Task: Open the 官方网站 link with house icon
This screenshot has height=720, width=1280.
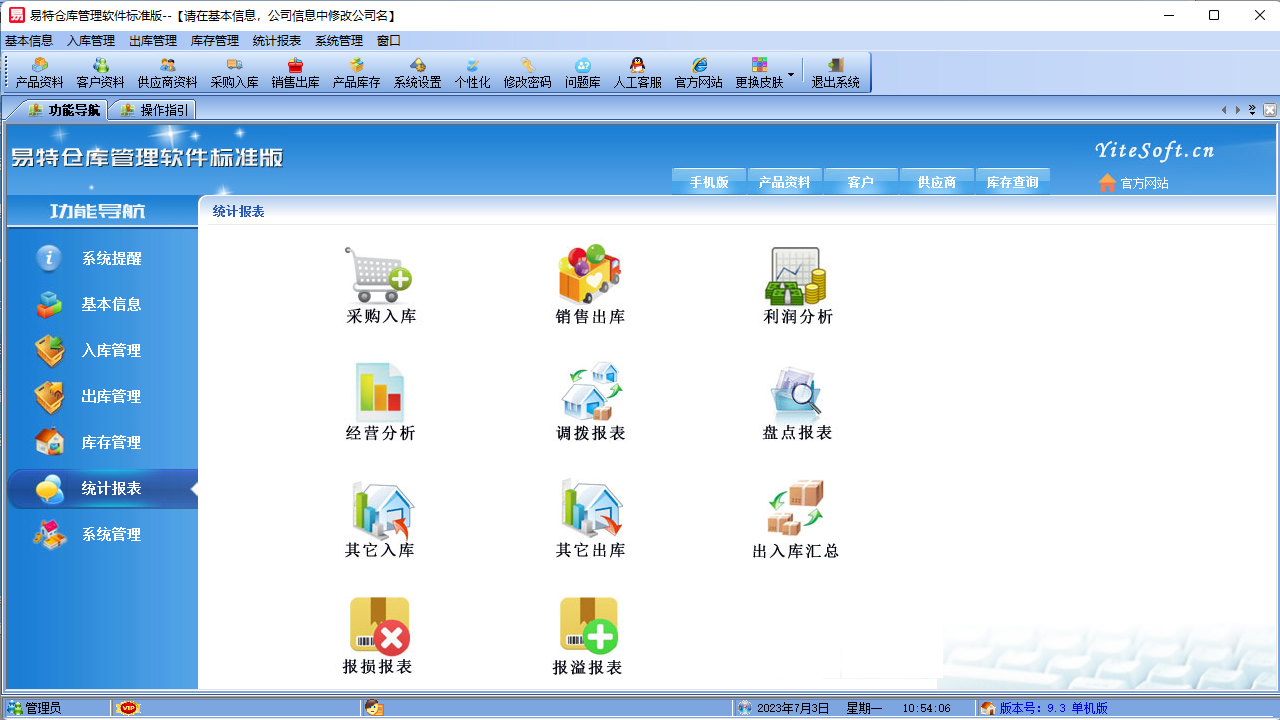Action: pos(1133,183)
